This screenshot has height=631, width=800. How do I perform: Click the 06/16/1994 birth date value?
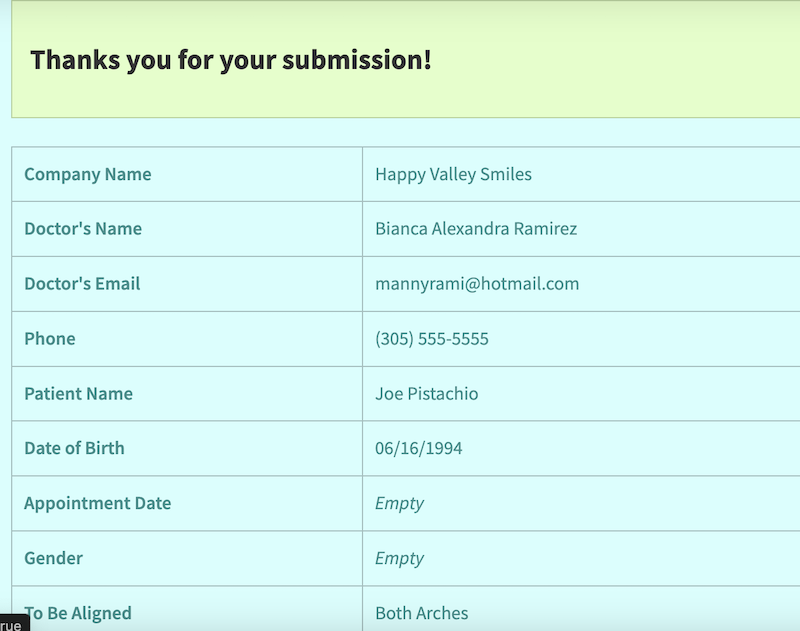click(419, 448)
